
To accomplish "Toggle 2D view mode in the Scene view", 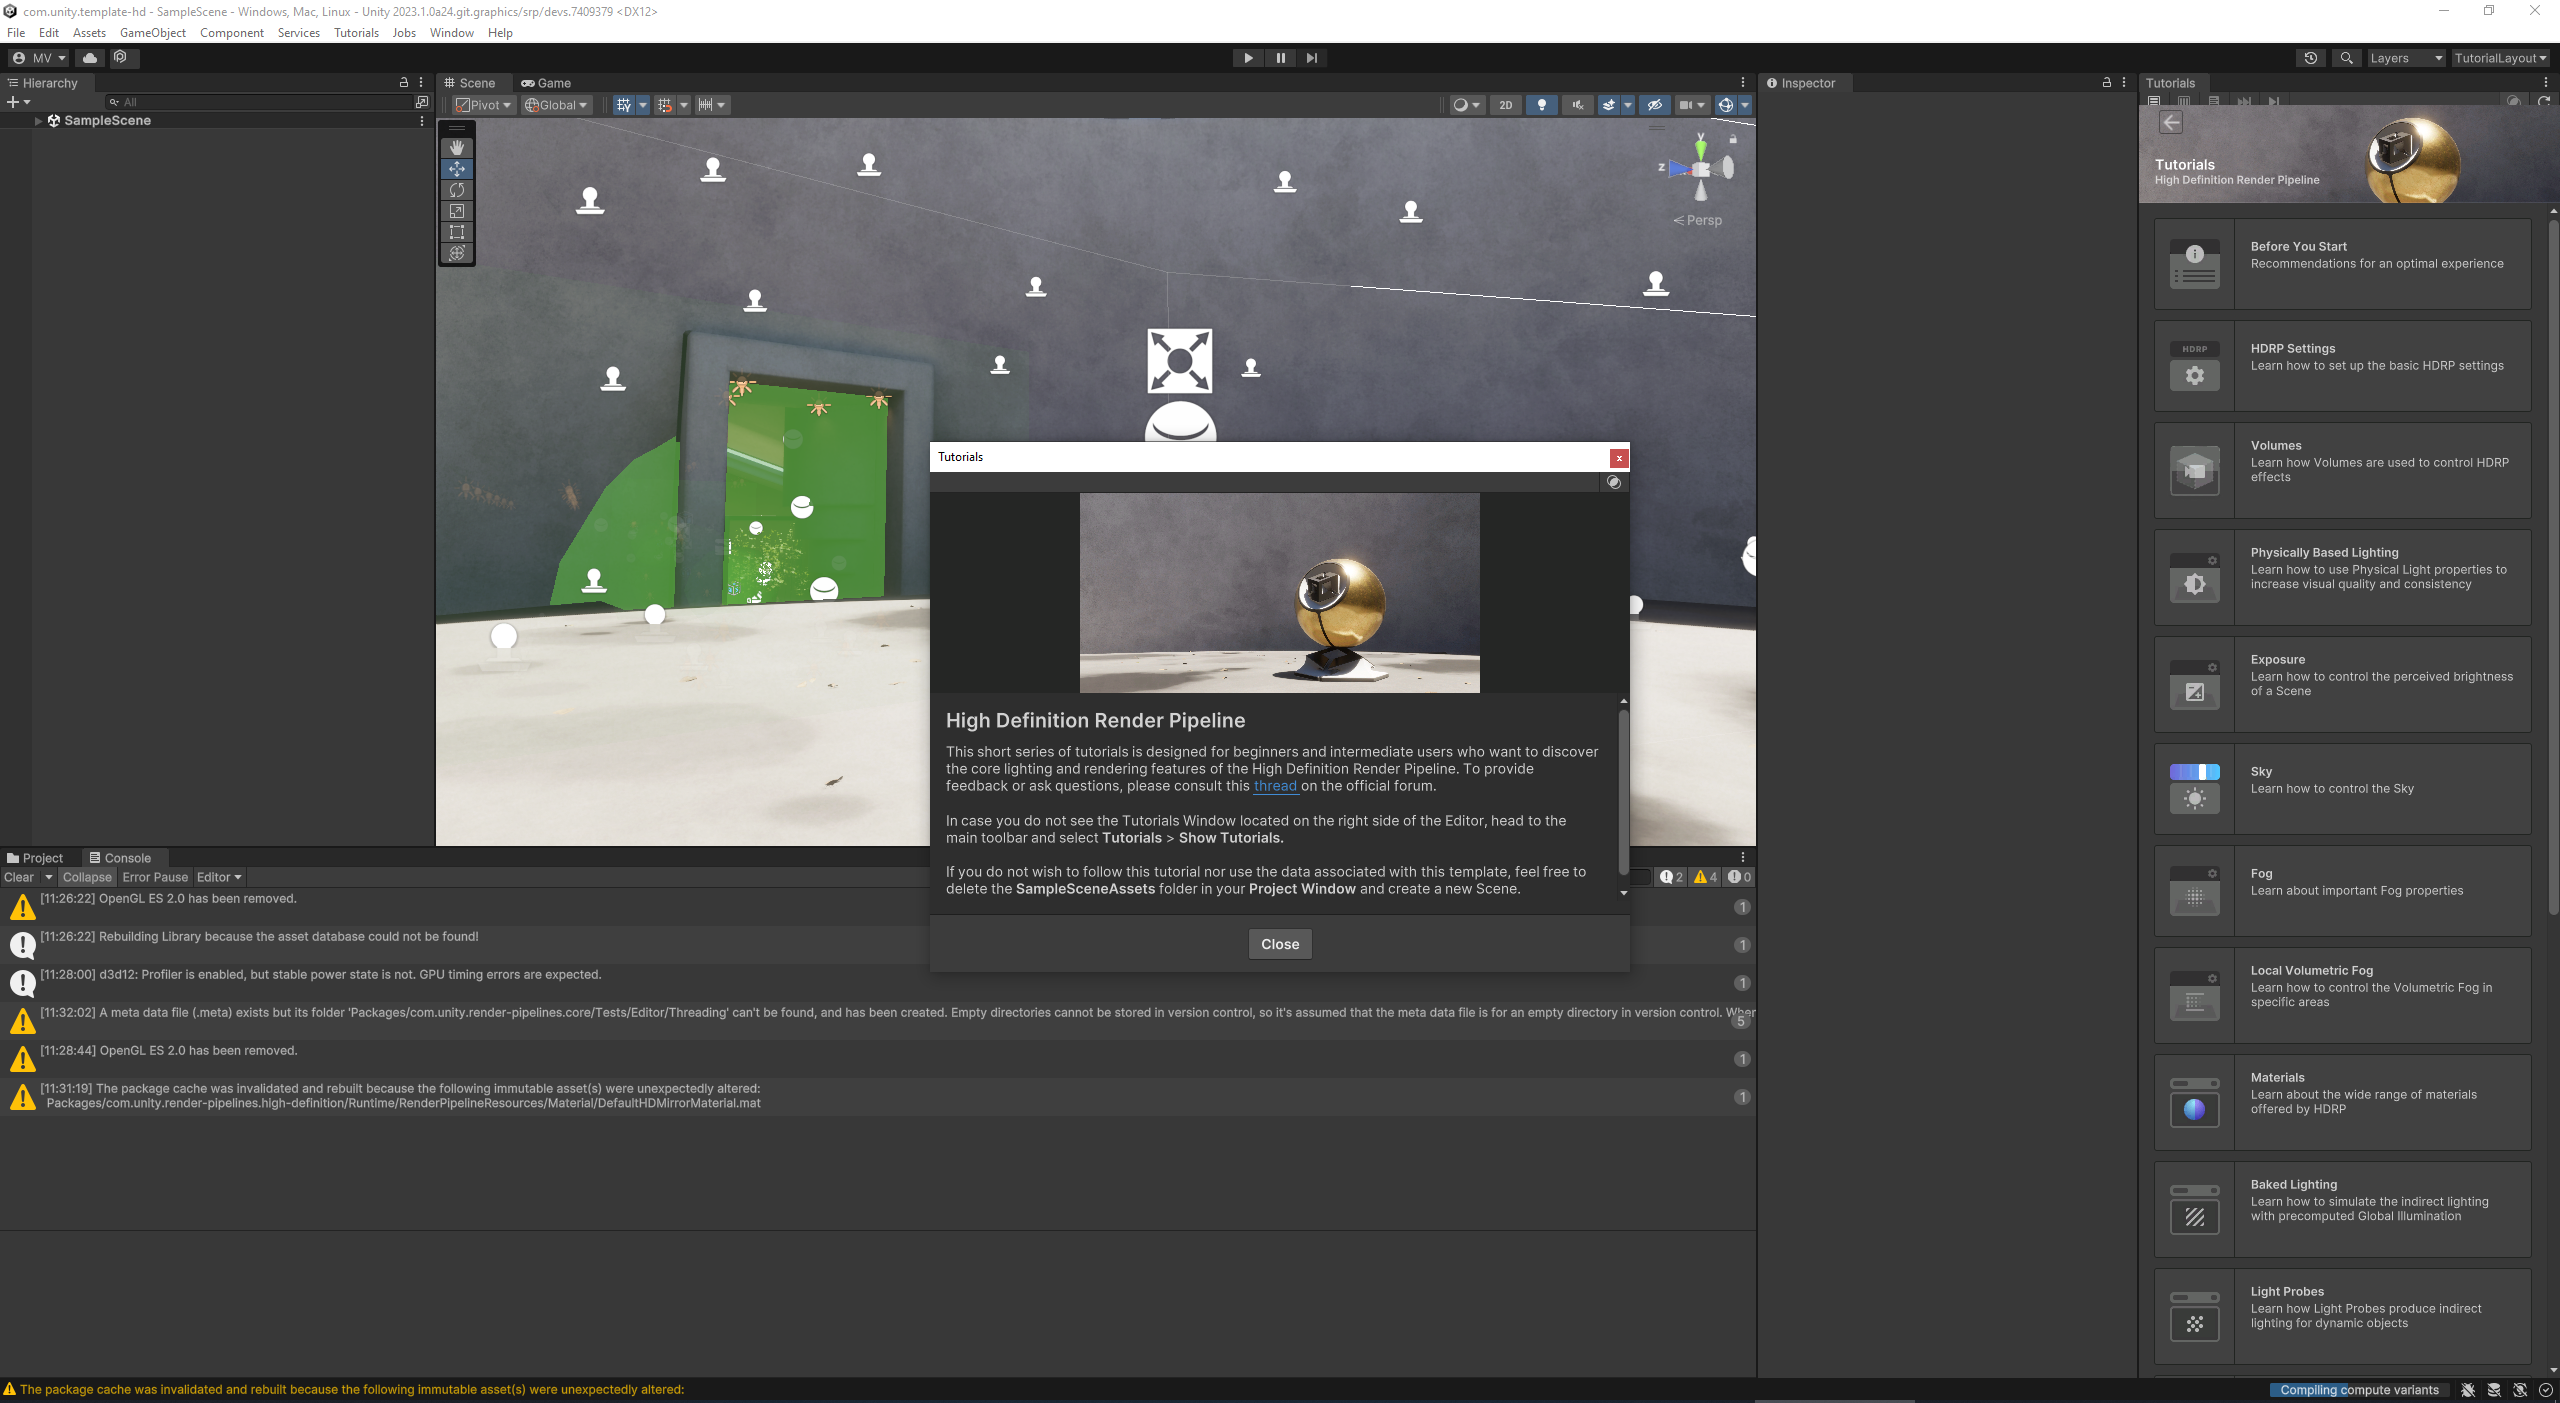I will coord(1506,105).
